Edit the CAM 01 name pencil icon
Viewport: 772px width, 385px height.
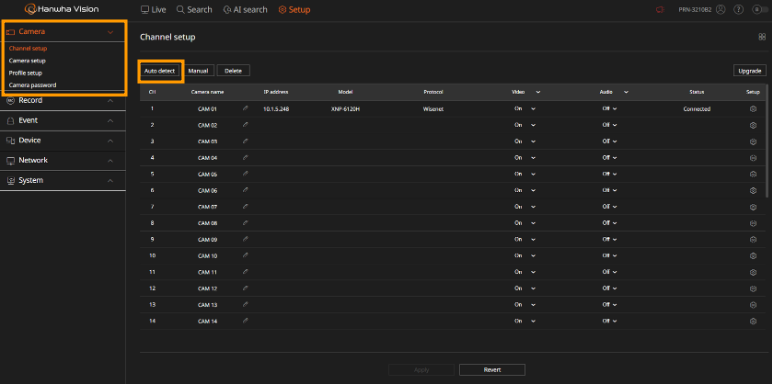(246, 108)
